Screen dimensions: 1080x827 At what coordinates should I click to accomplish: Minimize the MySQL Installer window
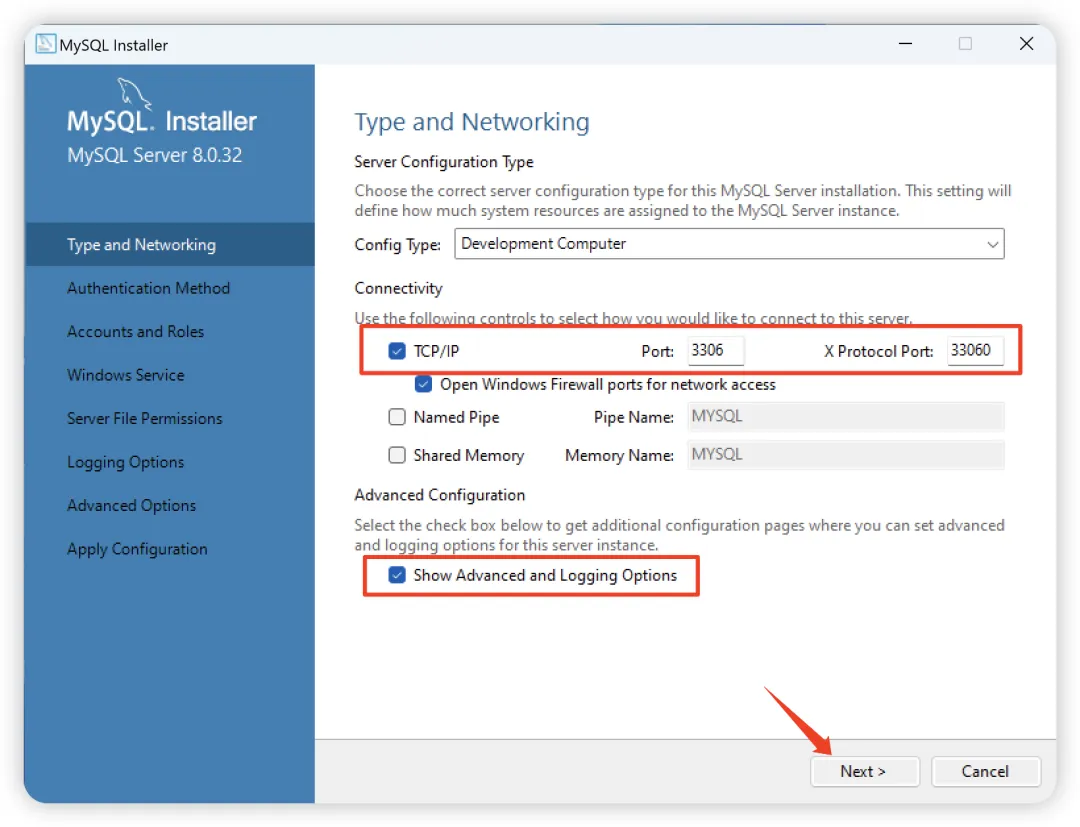(x=905, y=44)
